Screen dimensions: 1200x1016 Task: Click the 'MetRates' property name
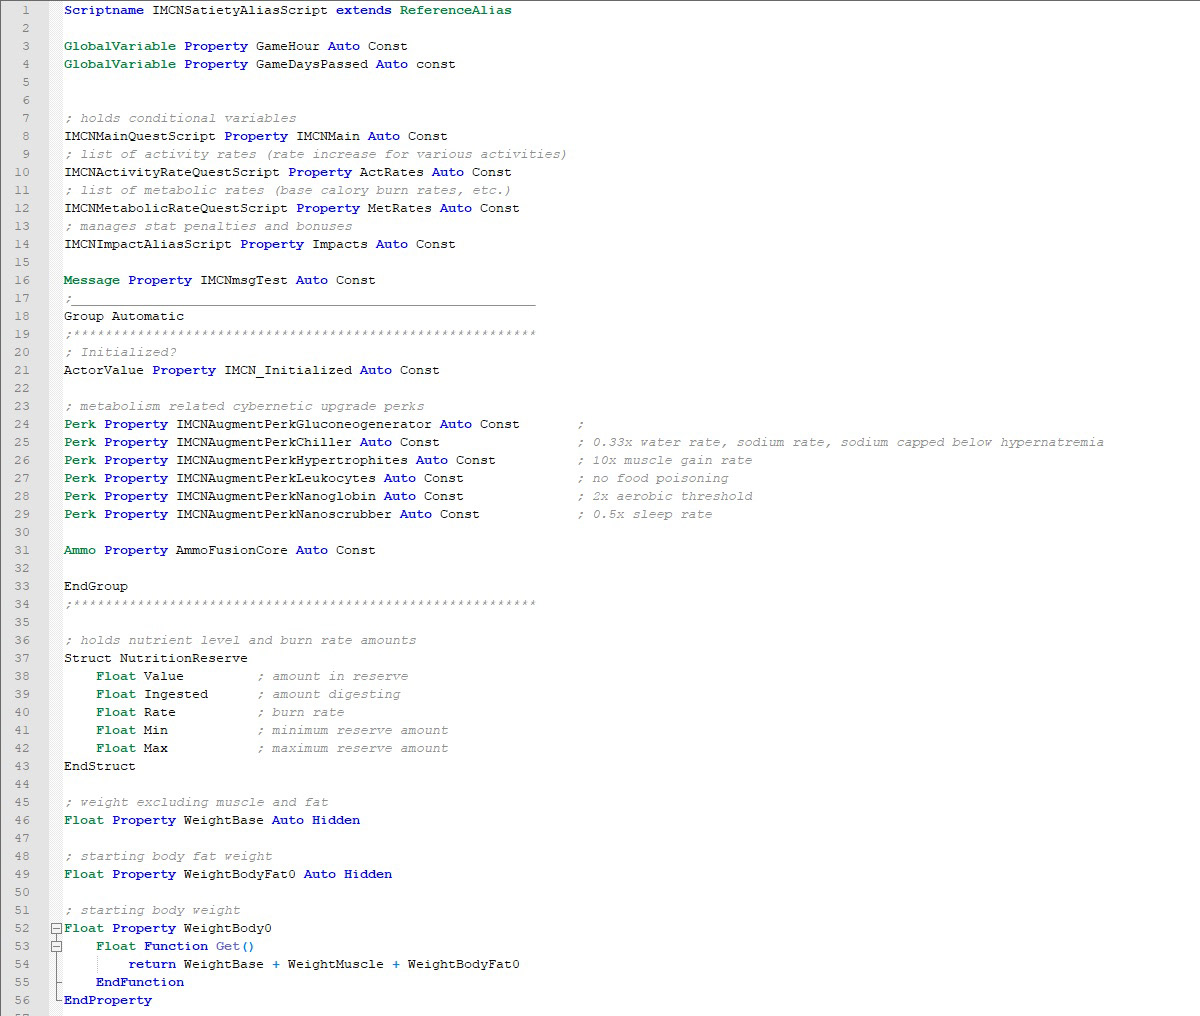pos(400,208)
